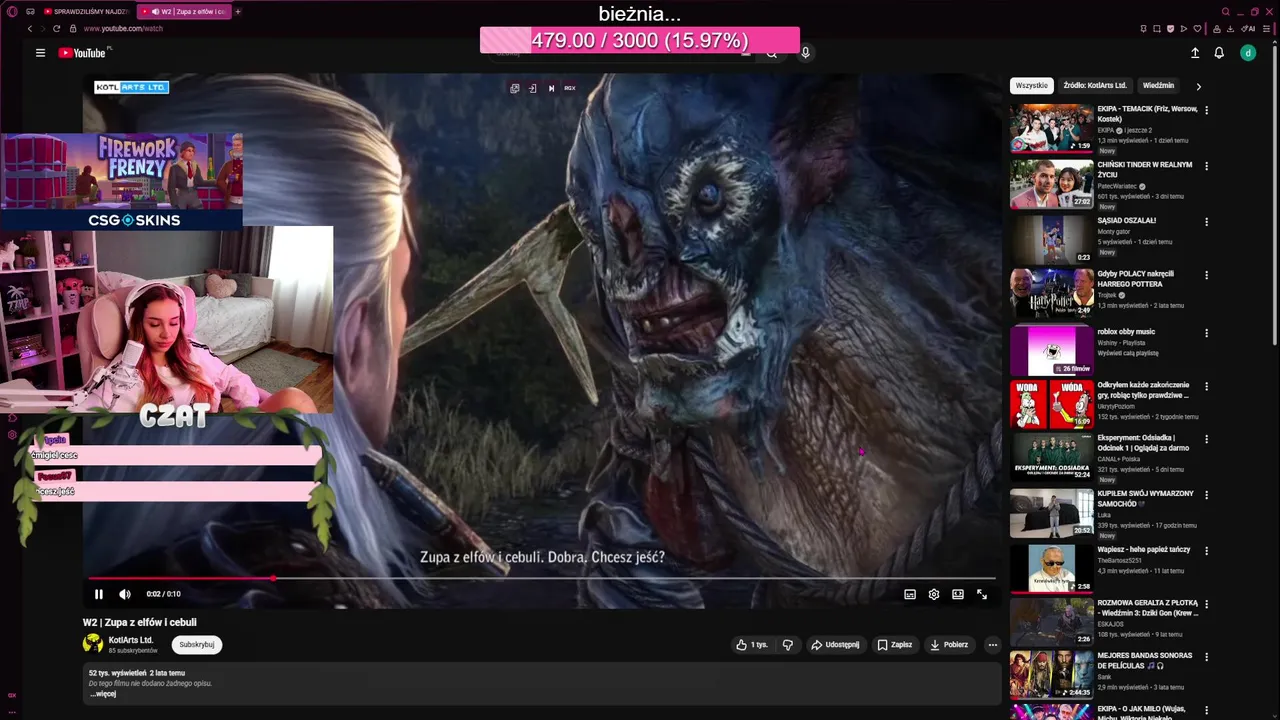Viewport: 1280px width, 720px height.
Task: Toggle theater mode on the player
Action: [958, 594]
